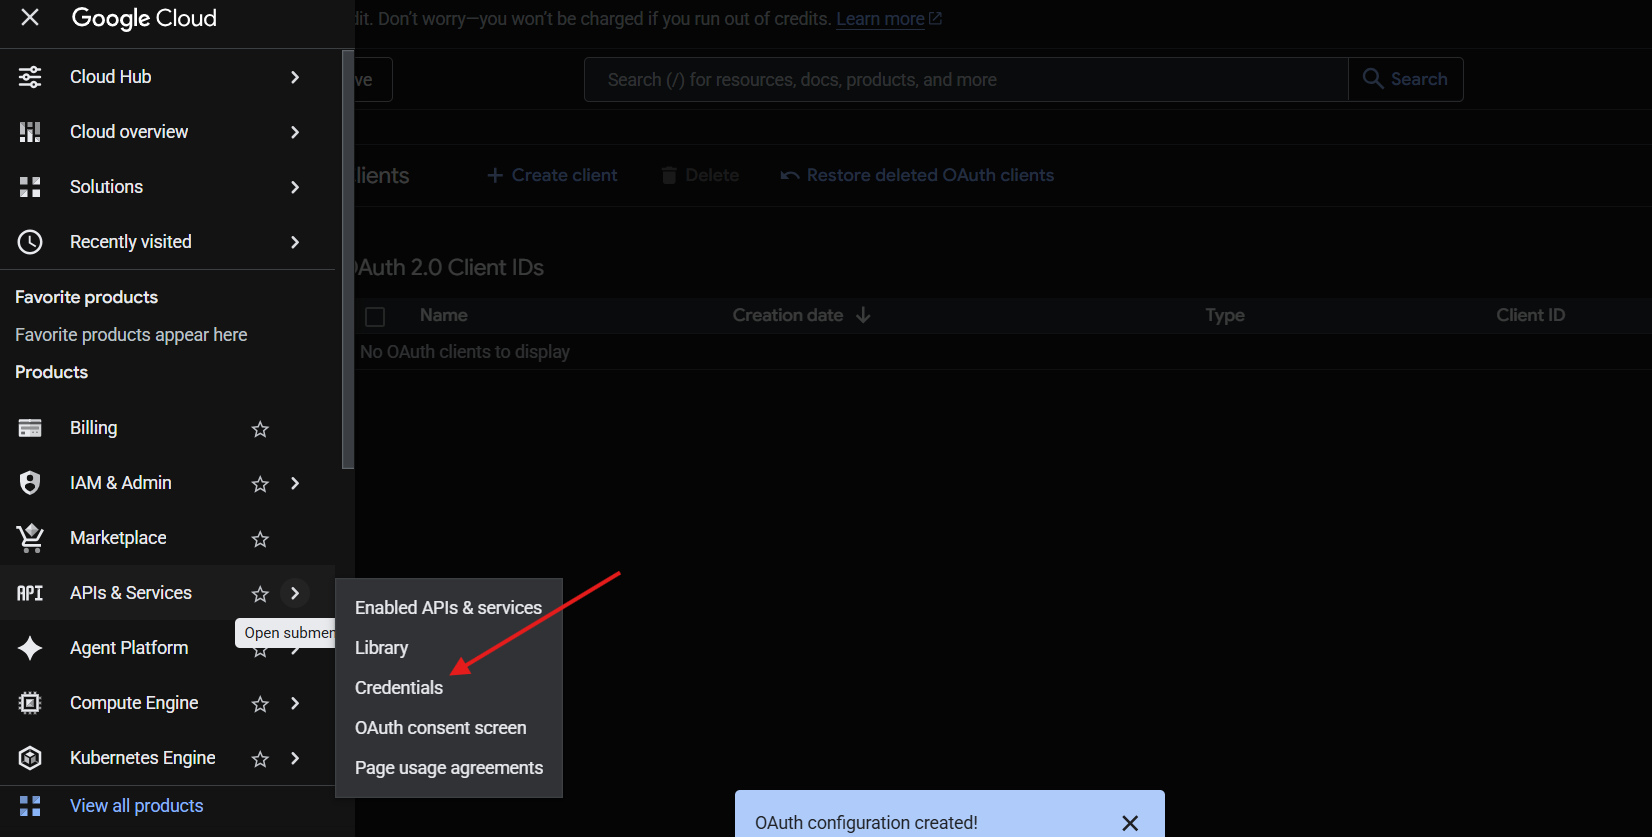Click the Creation date column header
1652x837 pixels.
click(x=788, y=315)
